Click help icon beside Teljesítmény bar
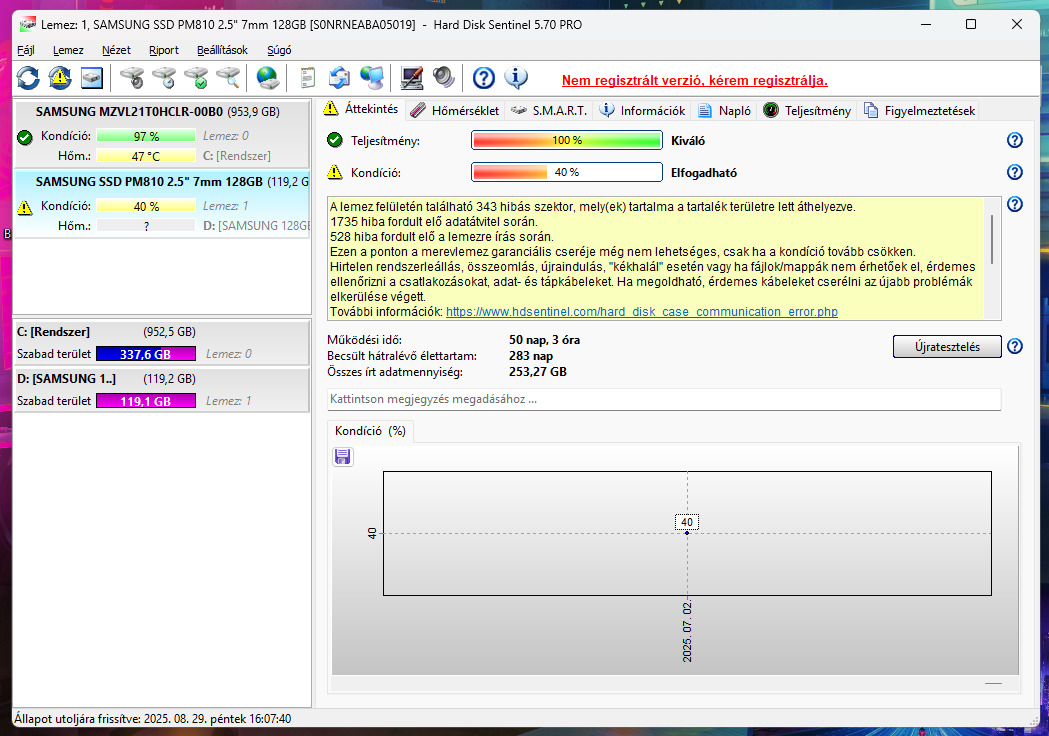Viewport: 1049px width, 736px height. (1014, 140)
